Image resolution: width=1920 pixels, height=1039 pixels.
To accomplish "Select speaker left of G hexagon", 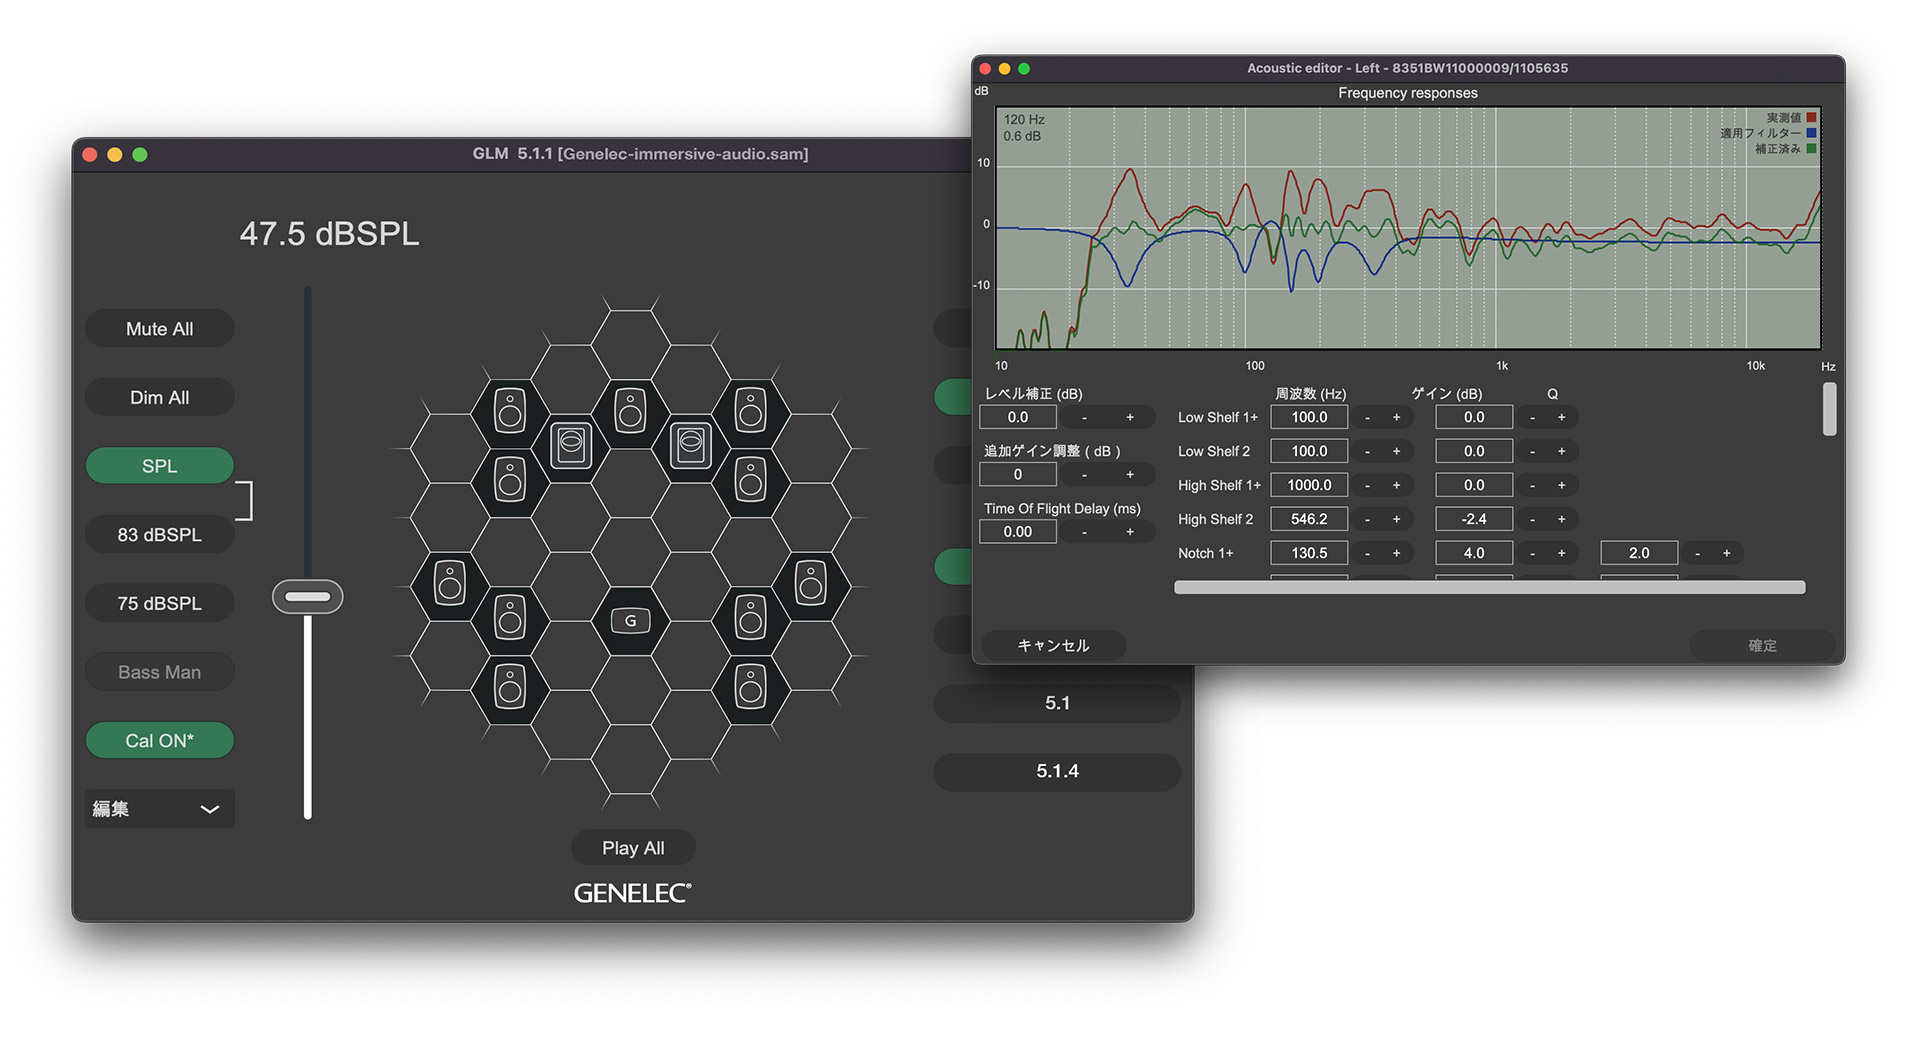I will tap(510, 618).
